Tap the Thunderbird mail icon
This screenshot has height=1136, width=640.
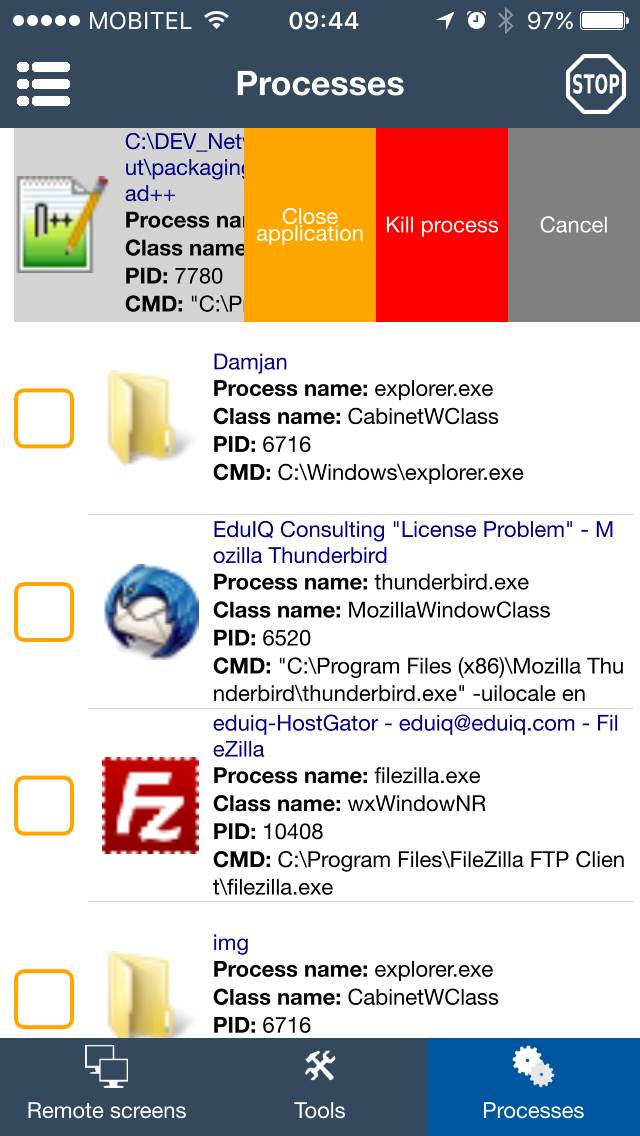tap(150, 611)
